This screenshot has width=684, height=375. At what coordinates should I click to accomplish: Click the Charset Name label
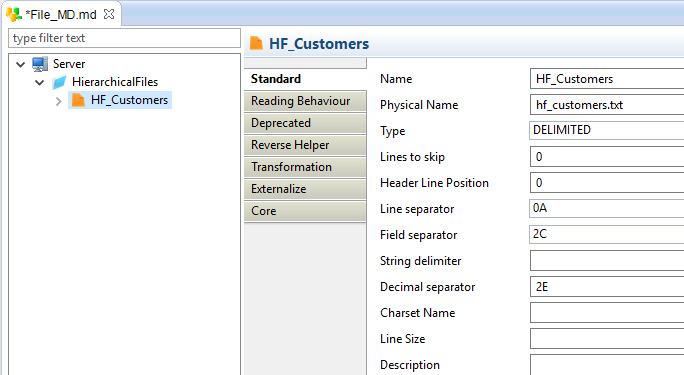[417, 313]
